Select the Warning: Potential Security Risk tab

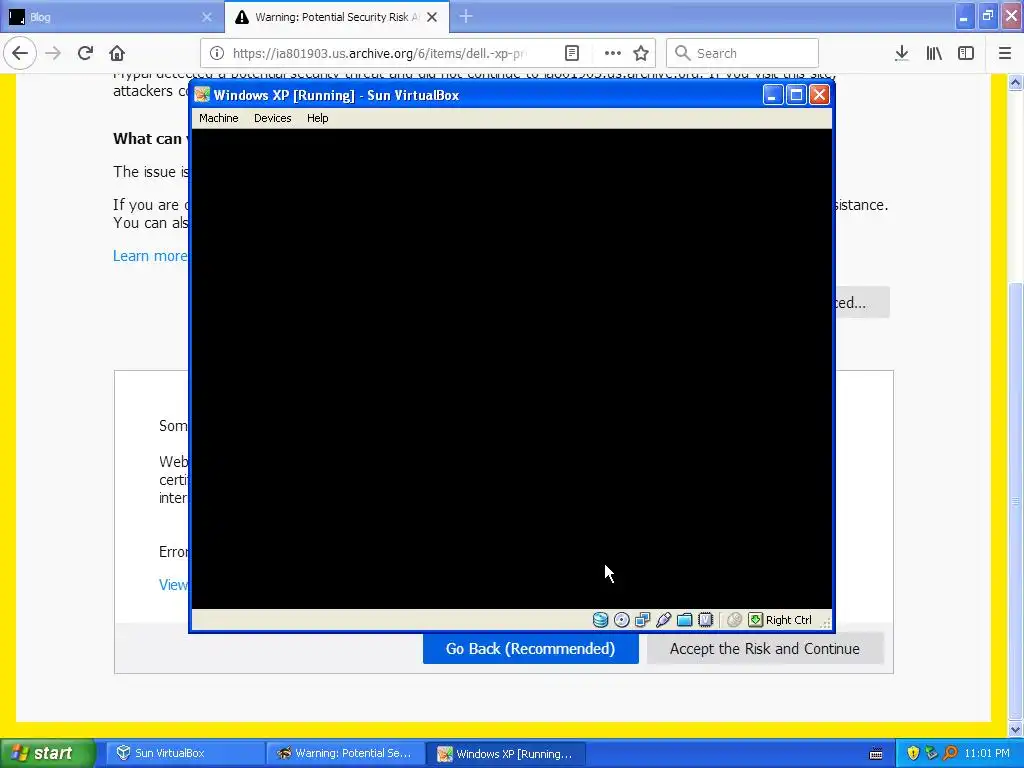point(337,17)
